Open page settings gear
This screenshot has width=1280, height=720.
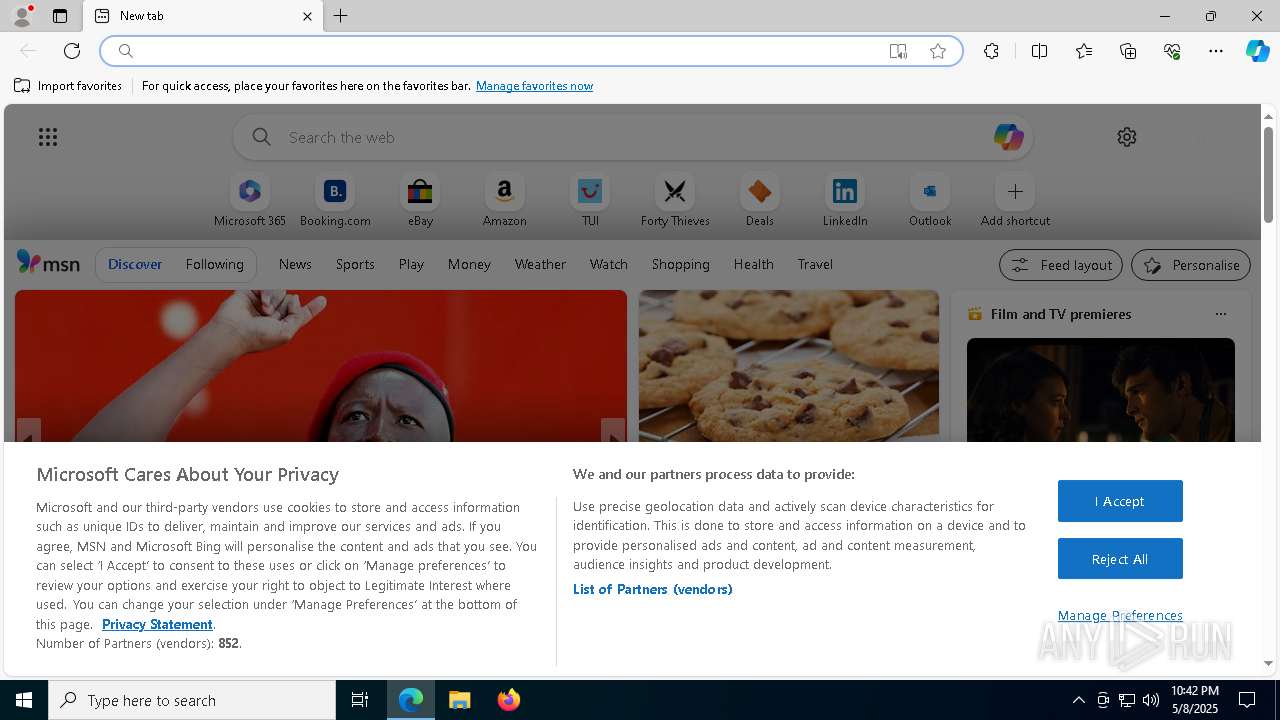tap(1127, 137)
